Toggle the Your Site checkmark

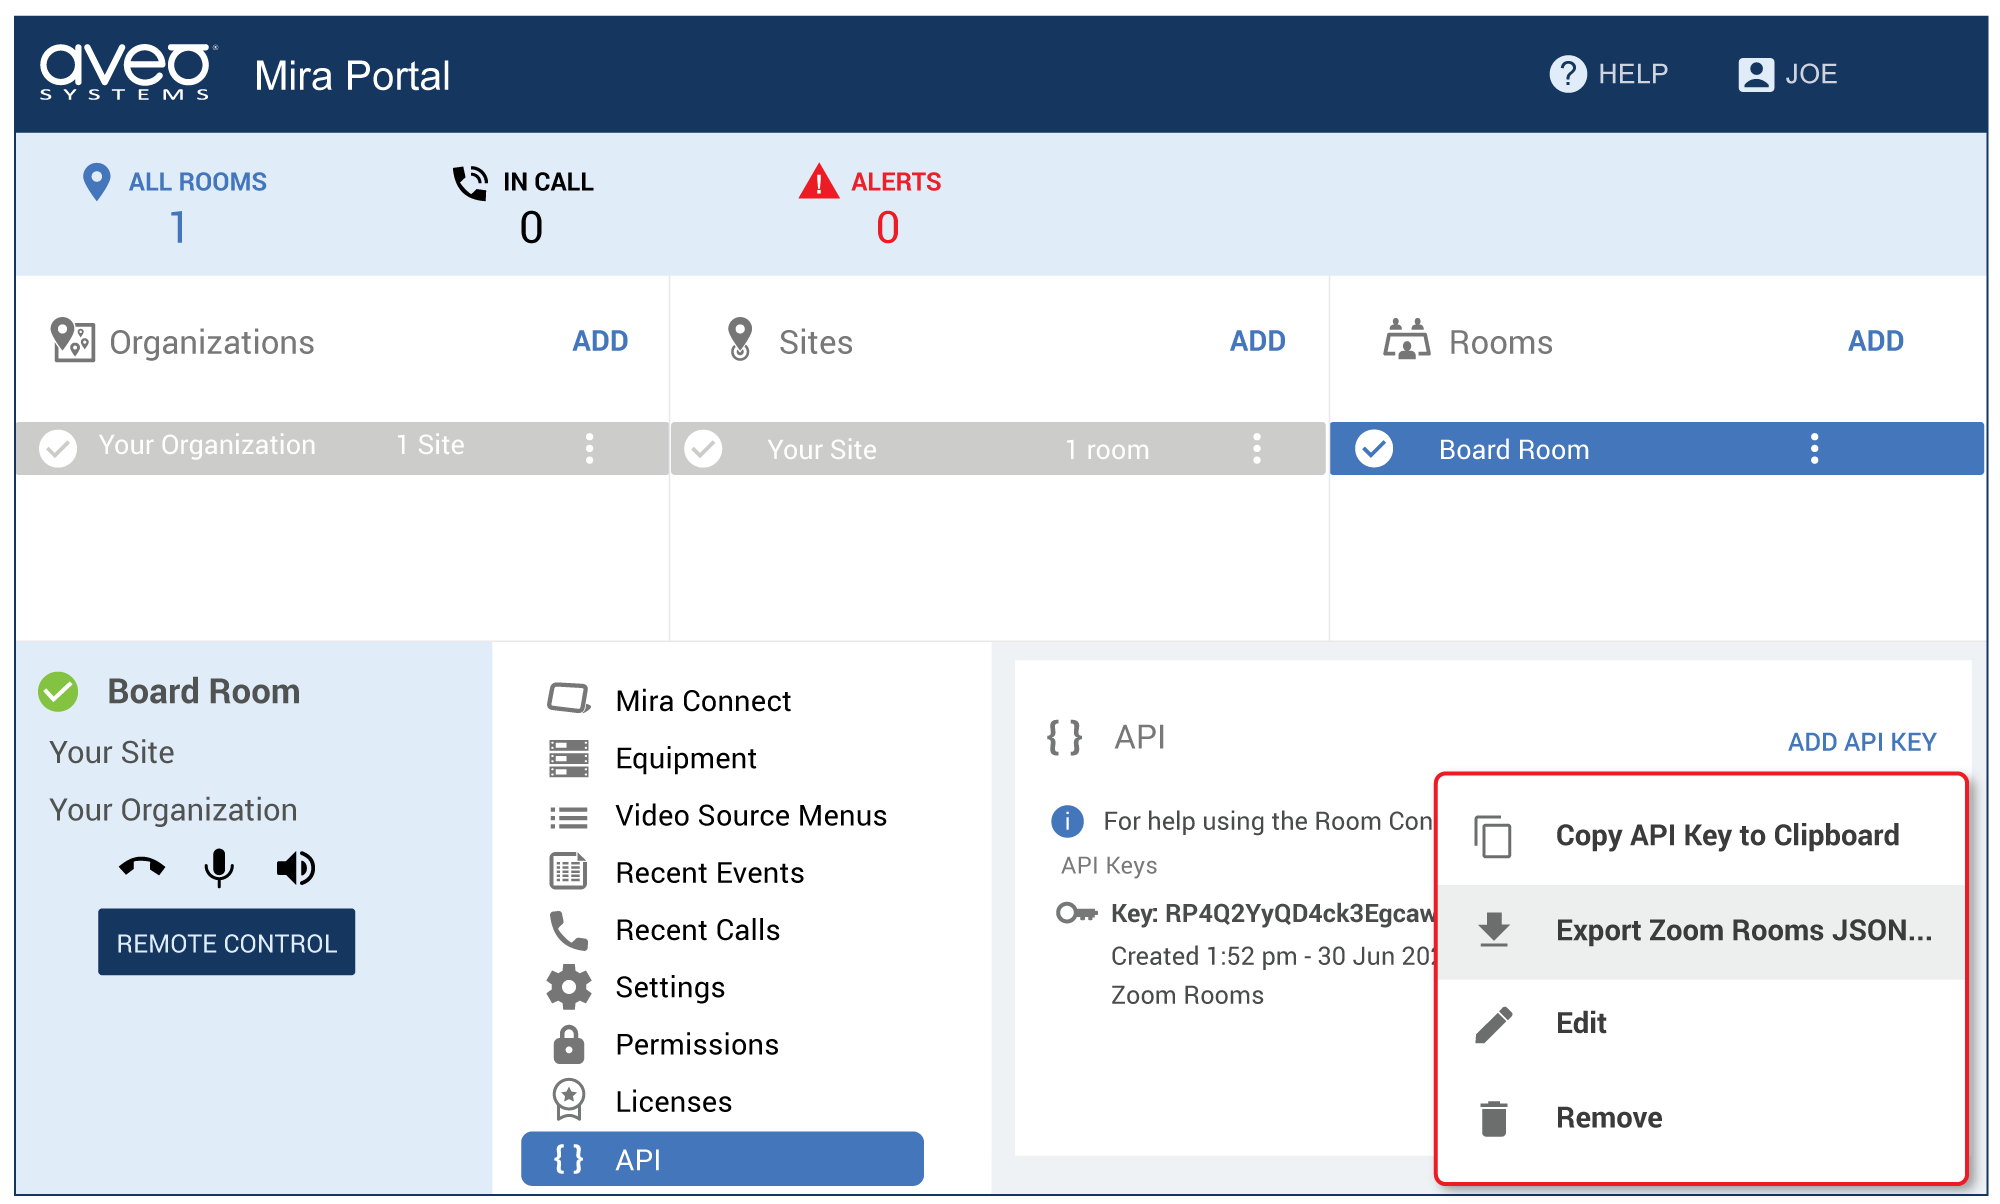[703, 449]
